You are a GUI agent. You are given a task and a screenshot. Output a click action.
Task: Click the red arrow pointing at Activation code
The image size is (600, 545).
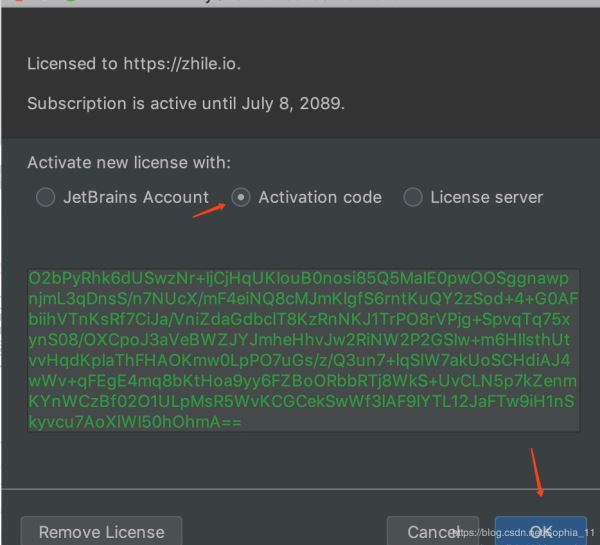(x=208, y=210)
